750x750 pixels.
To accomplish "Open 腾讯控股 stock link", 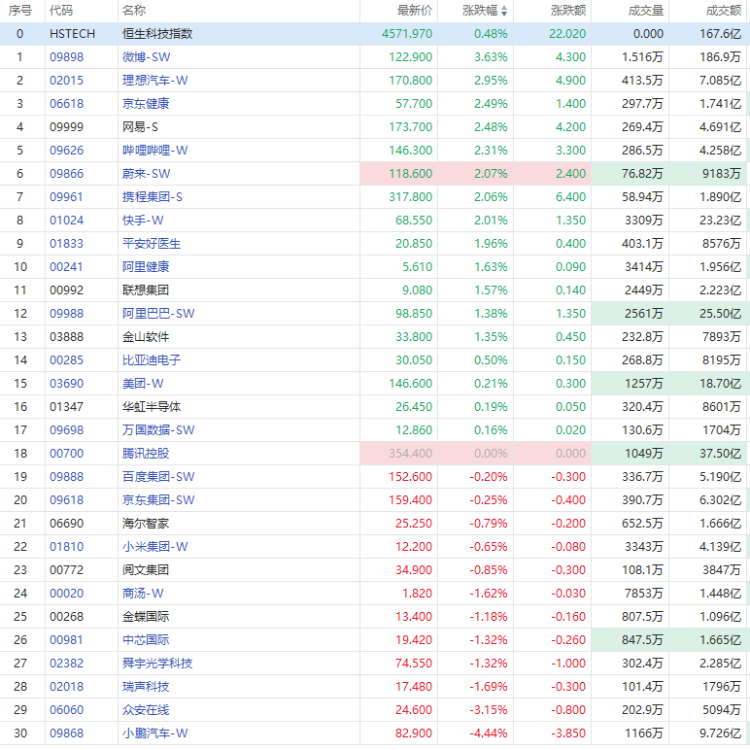I will (146, 453).
